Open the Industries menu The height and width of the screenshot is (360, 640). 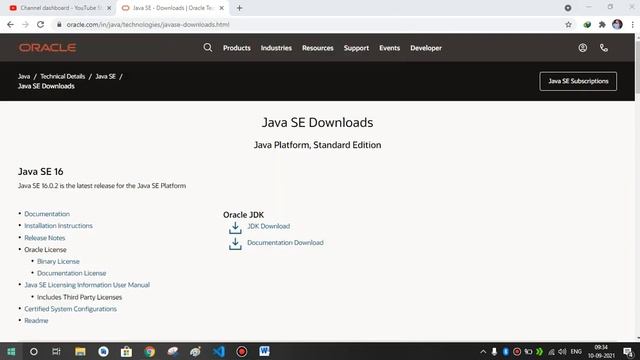pos(276,48)
